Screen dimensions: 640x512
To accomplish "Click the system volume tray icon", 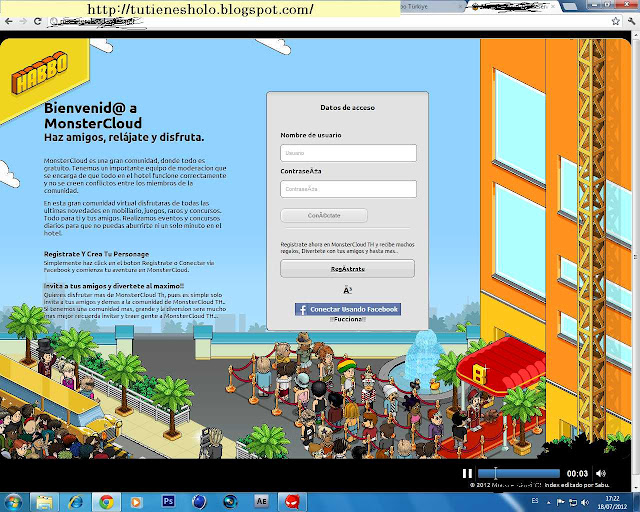I will (585, 502).
